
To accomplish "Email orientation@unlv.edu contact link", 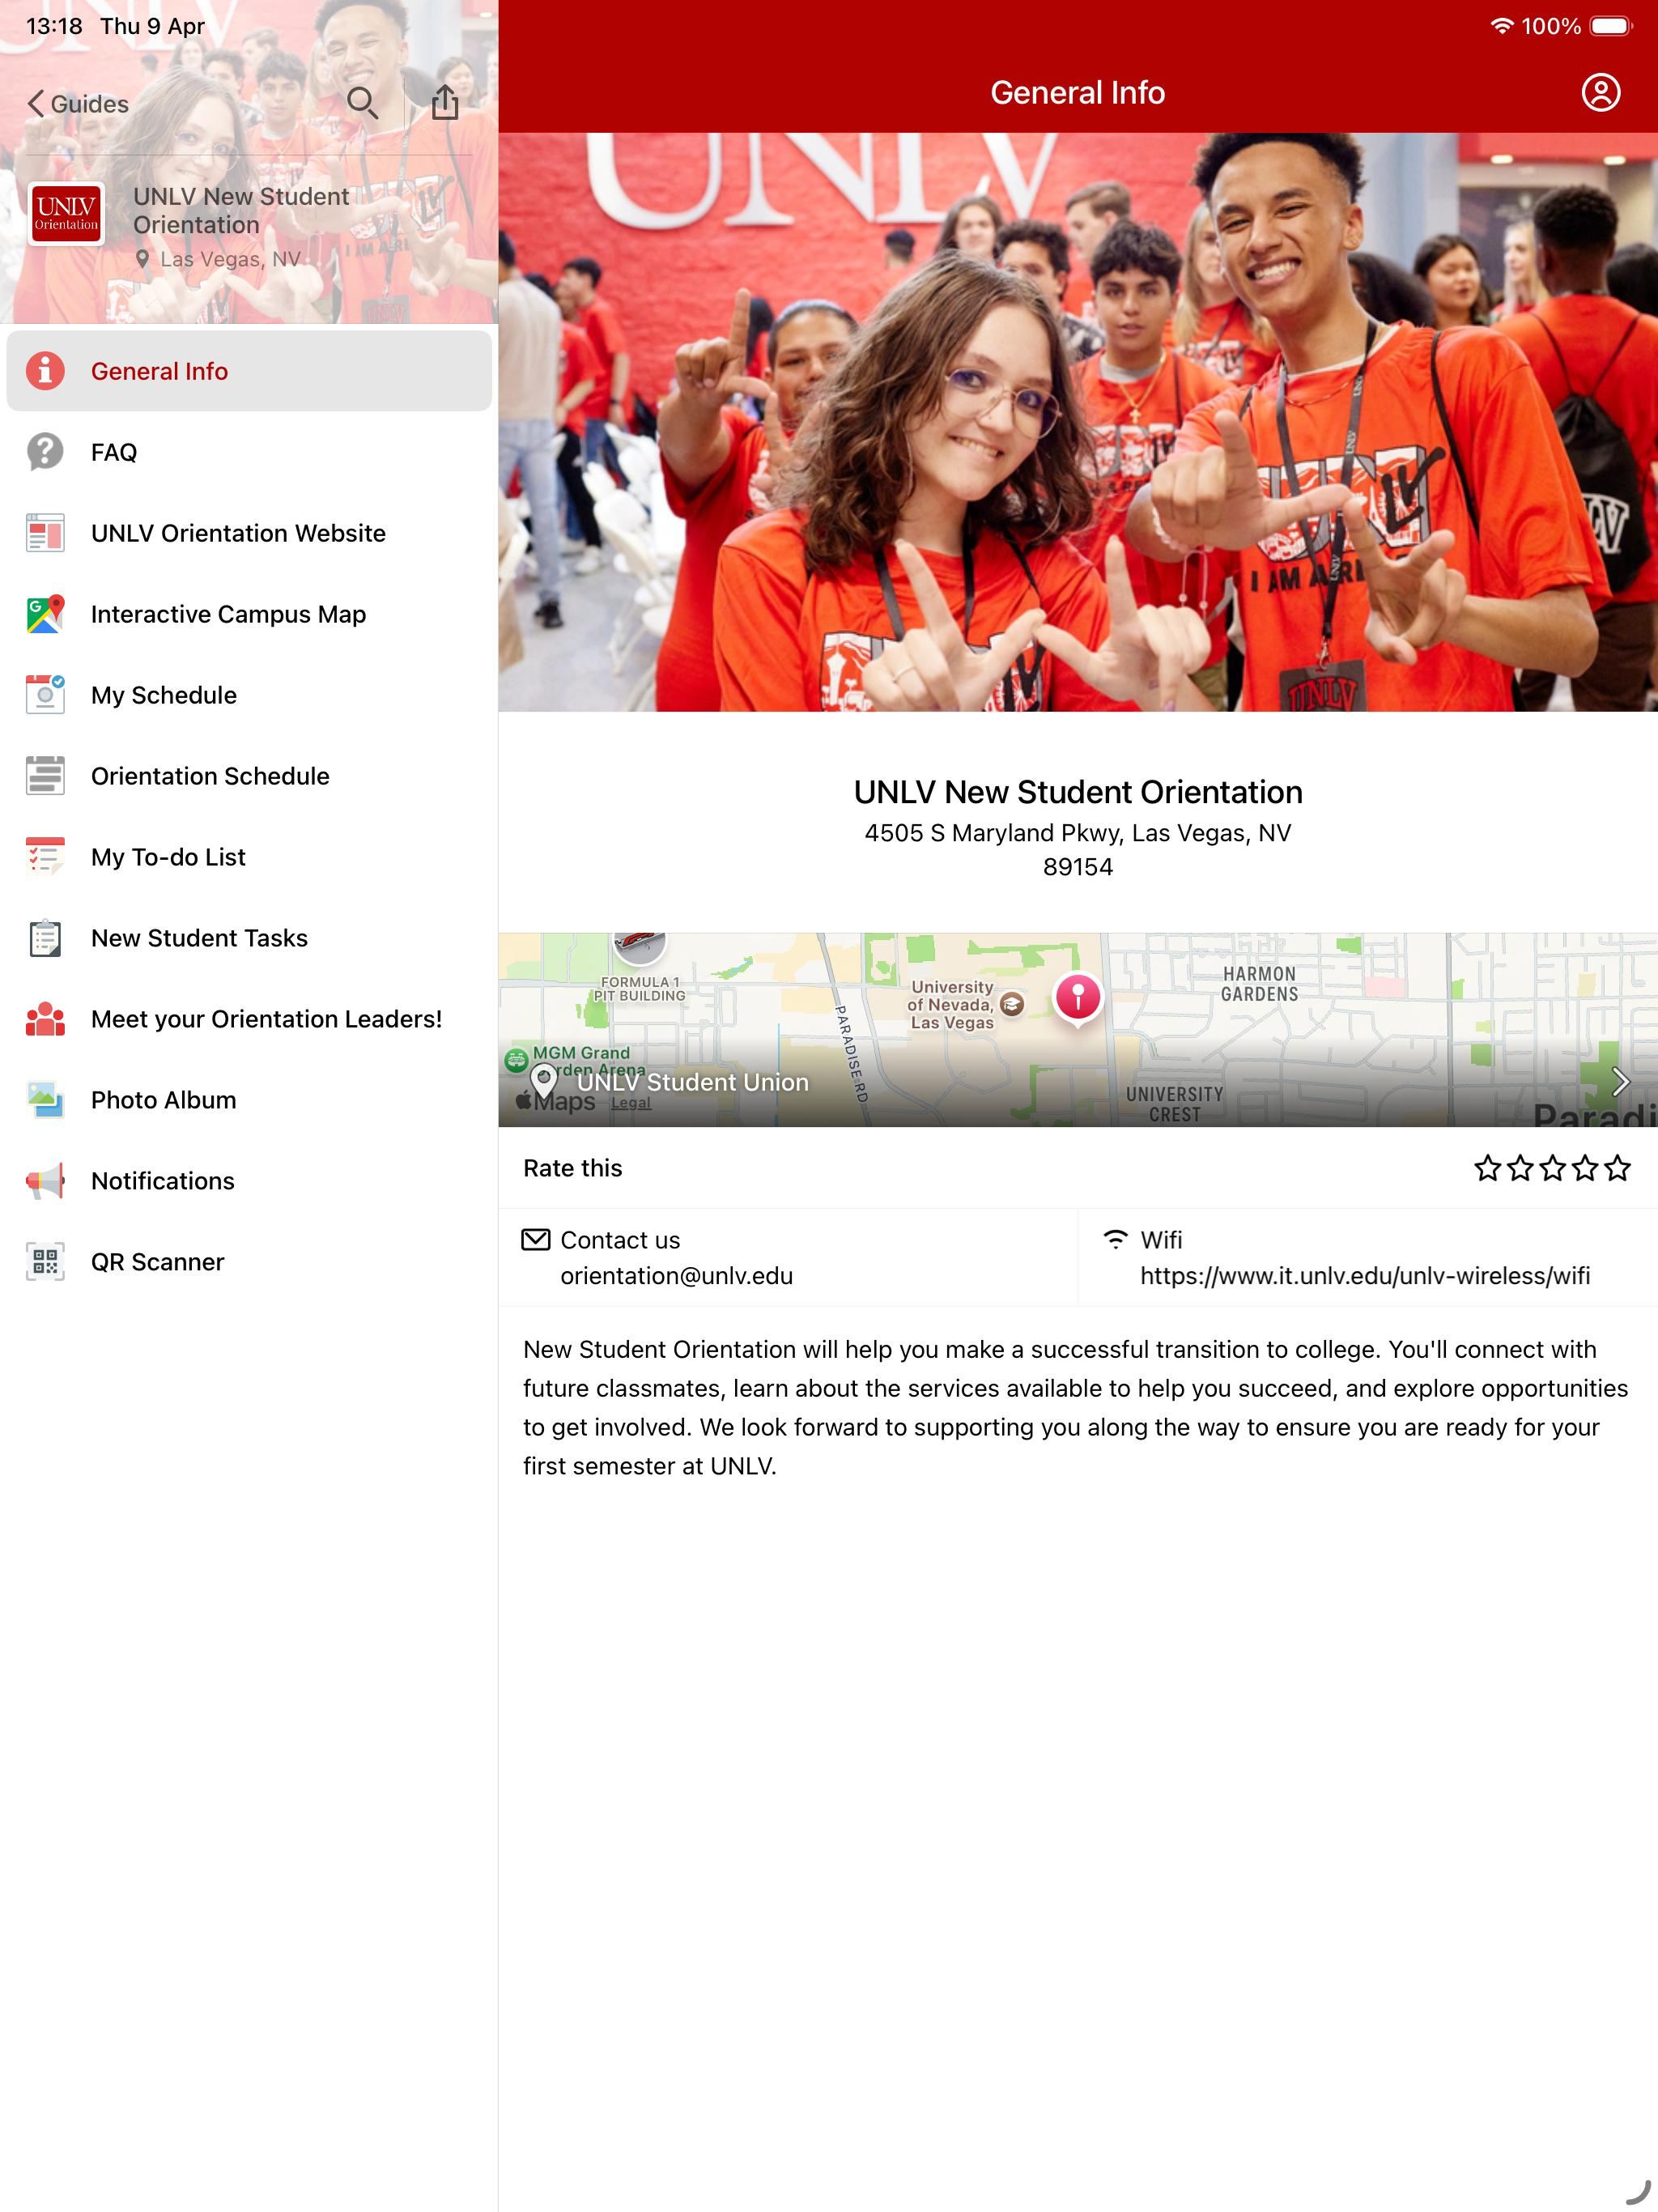I will pos(676,1276).
